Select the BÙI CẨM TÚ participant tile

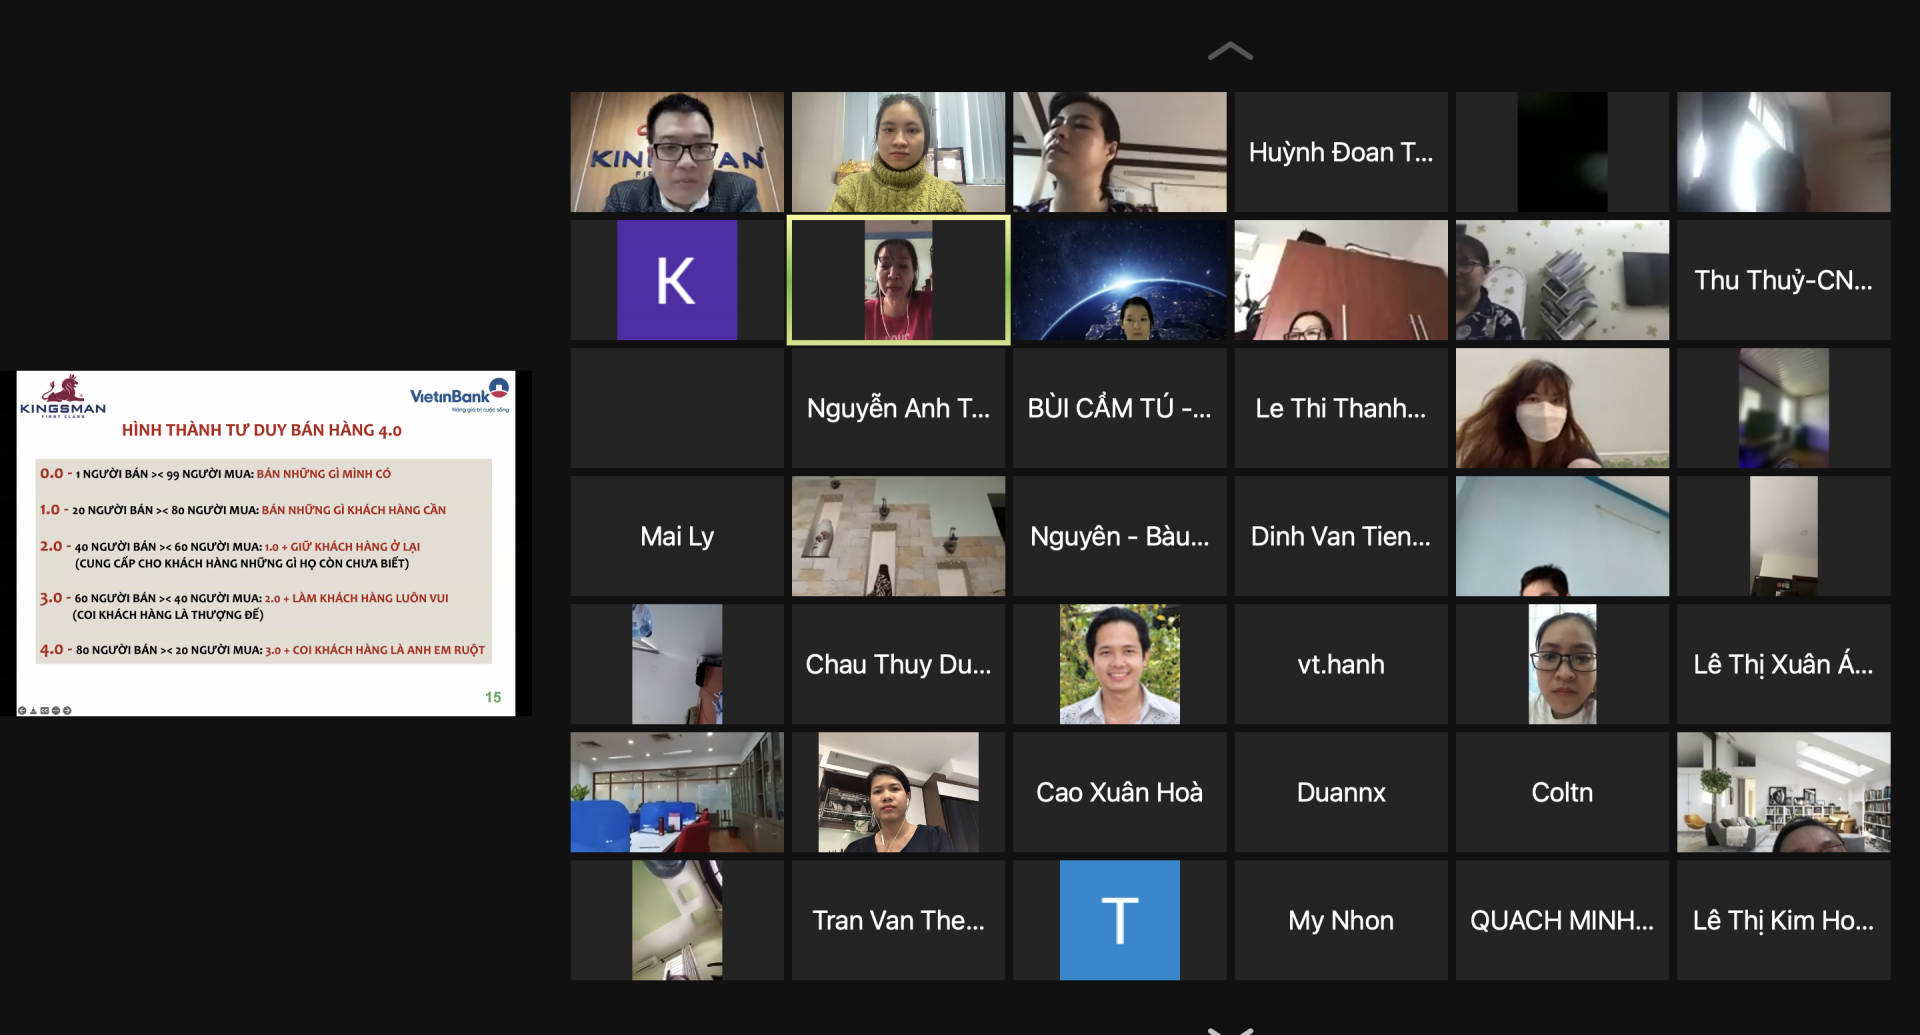1119,408
